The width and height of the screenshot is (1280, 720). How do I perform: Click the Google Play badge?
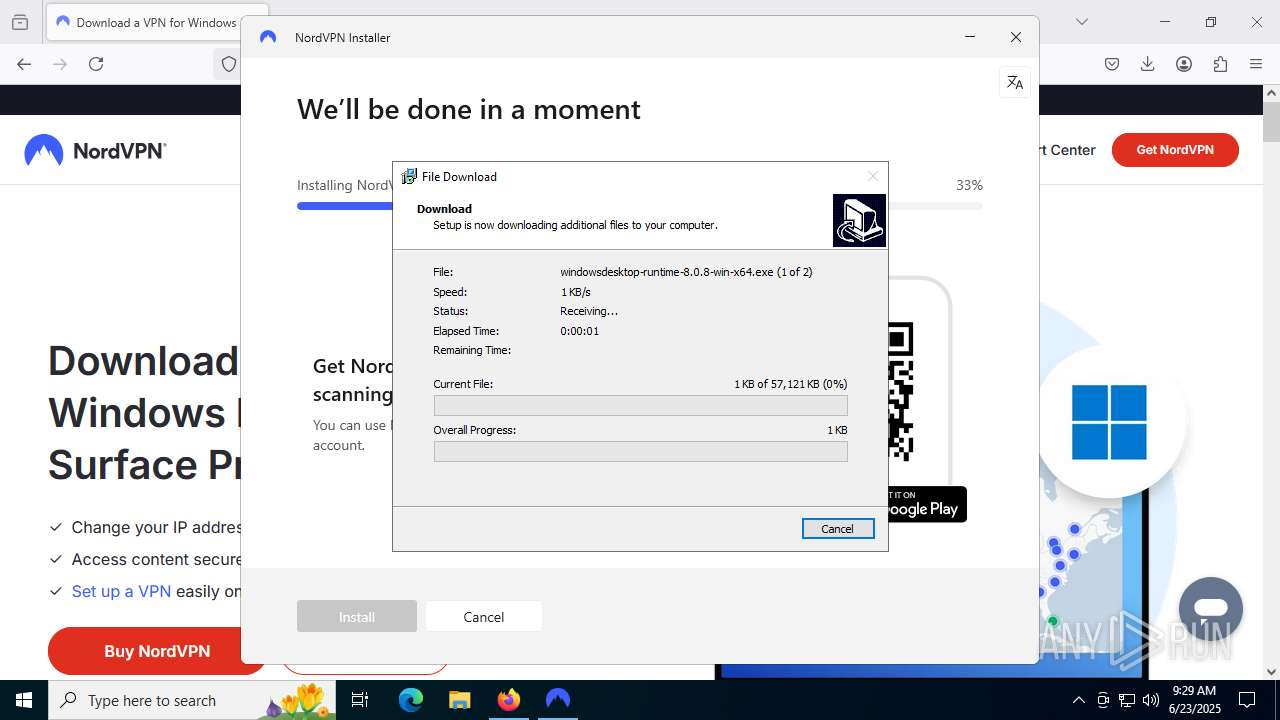[927, 504]
